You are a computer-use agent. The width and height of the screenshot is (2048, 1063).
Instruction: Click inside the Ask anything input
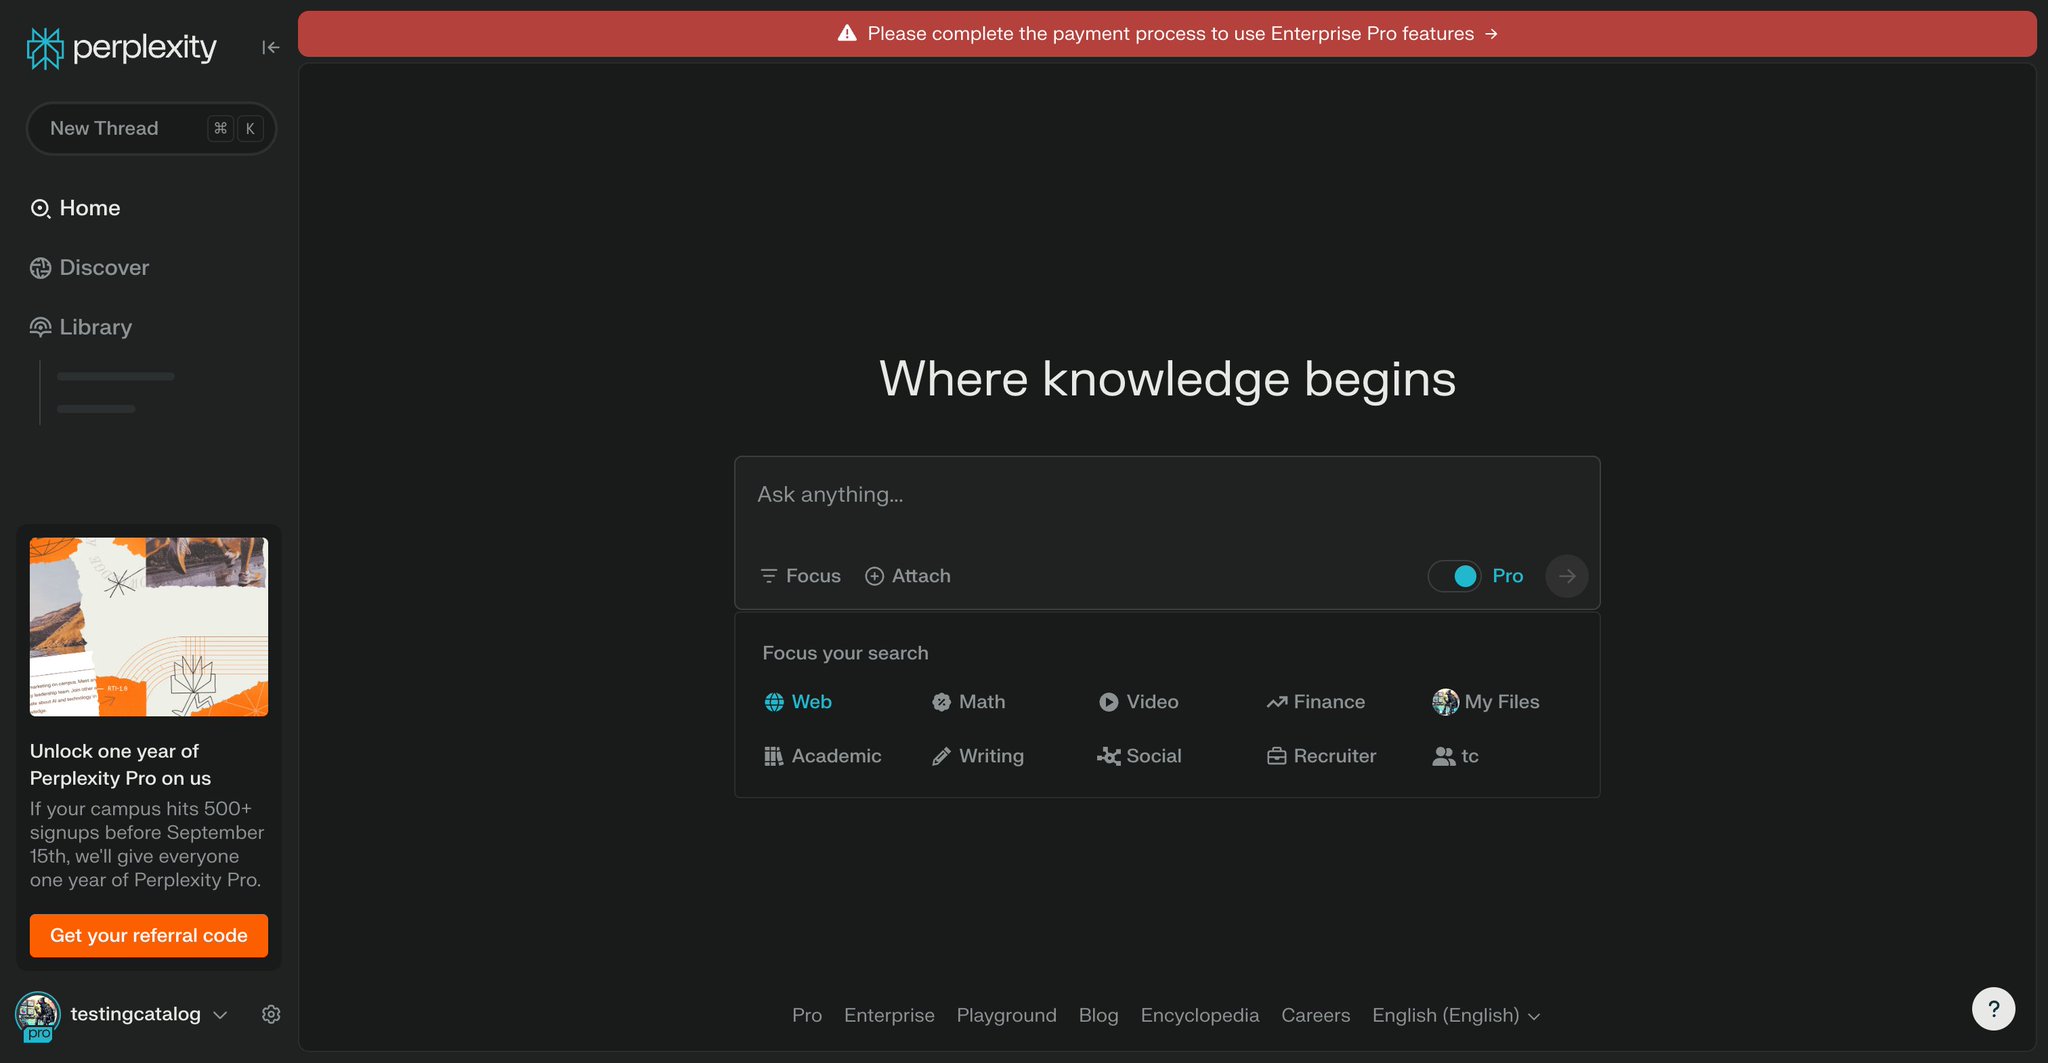tap(1167, 495)
